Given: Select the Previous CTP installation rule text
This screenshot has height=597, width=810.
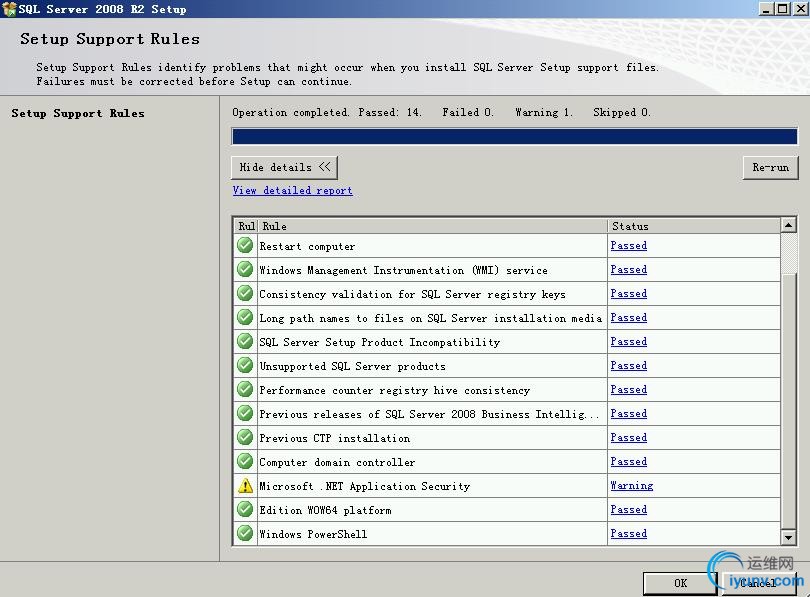Looking at the screenshot, I should [335, 438].
